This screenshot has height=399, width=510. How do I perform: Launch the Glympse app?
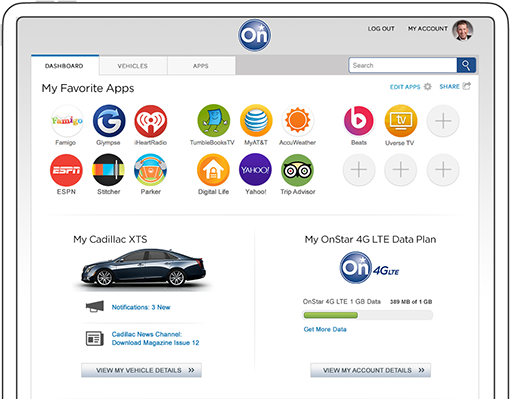109,121
